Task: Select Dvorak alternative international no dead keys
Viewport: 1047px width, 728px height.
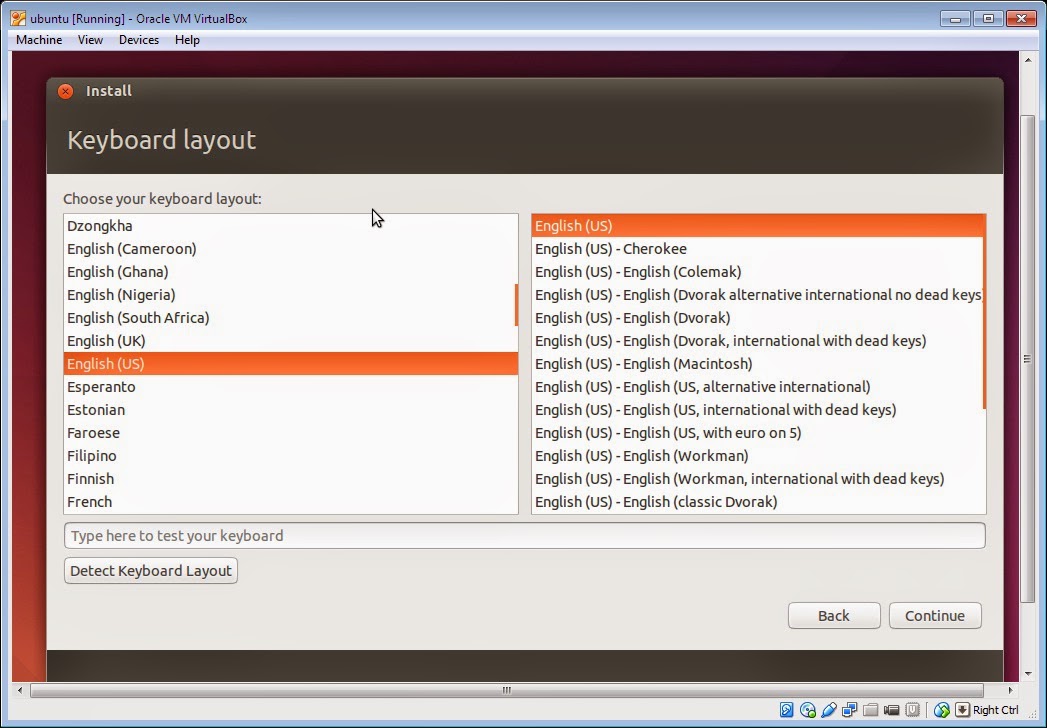Action: pos(758,295)
